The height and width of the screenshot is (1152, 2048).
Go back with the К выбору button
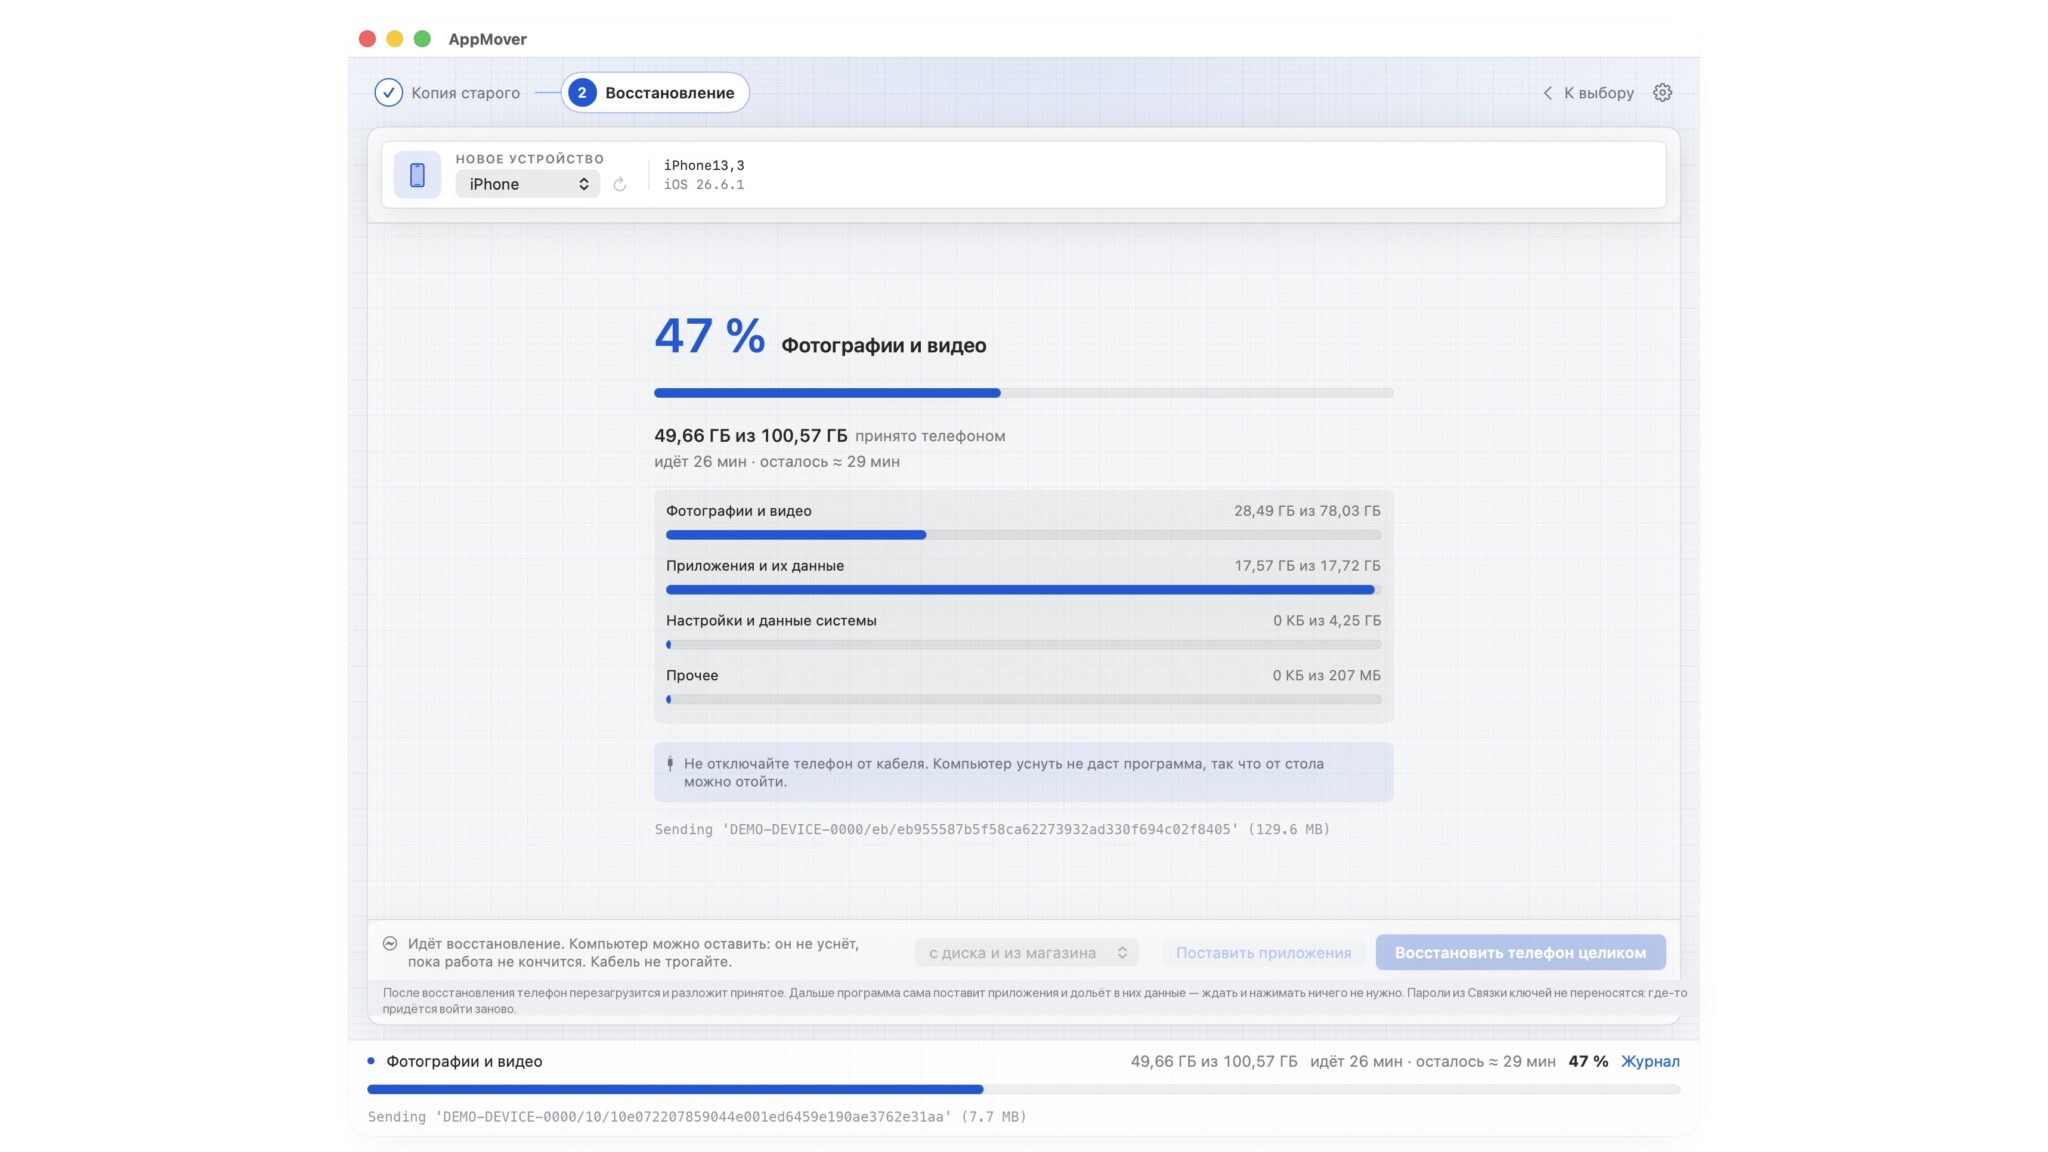pos(1588,92)
